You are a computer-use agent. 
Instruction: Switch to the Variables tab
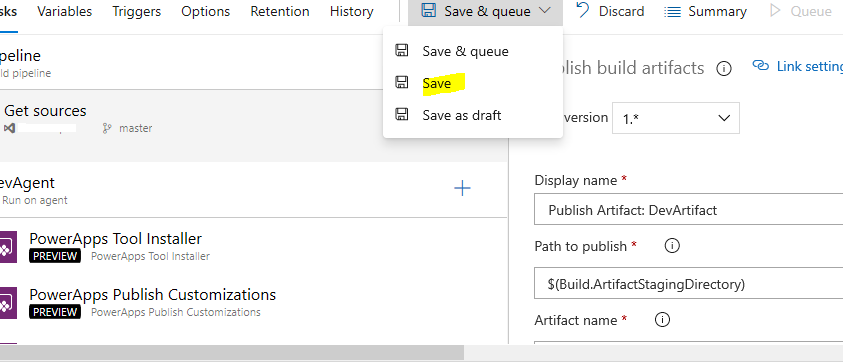click(x=65, y=11)
